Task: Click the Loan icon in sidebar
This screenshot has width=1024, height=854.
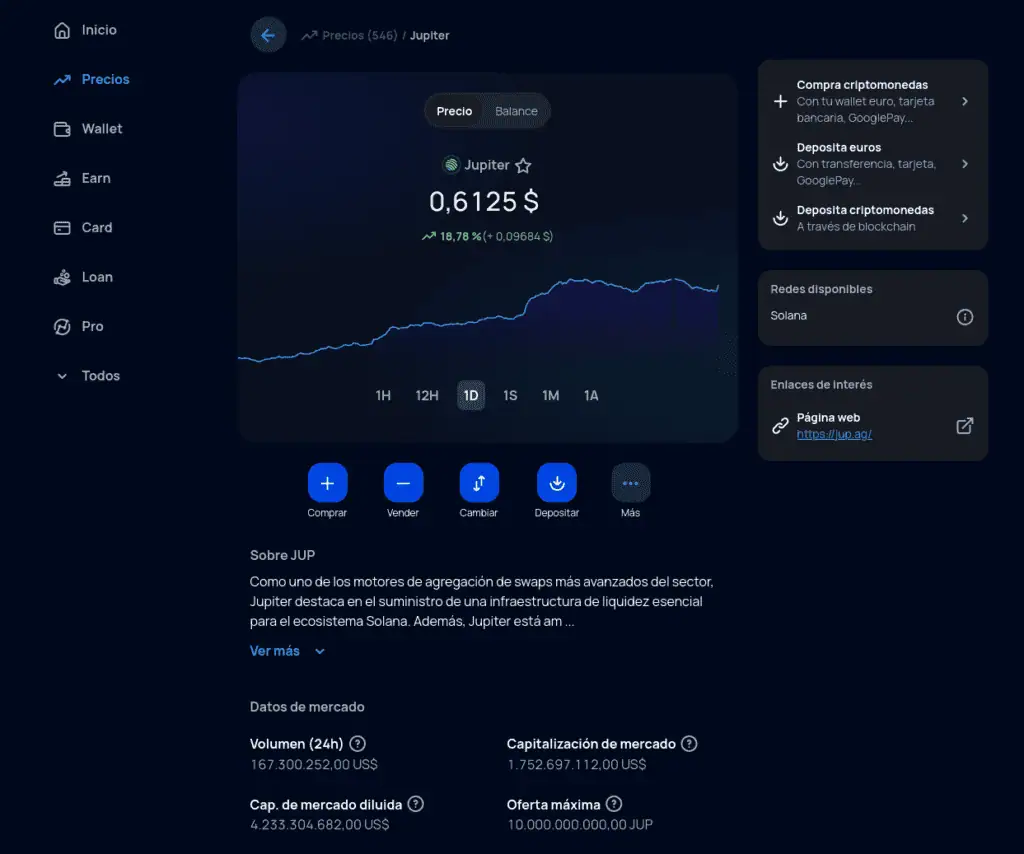Action: tap(62, 277)
